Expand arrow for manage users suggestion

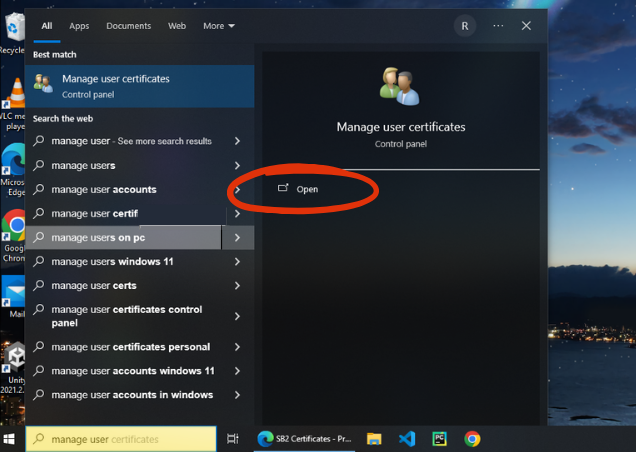[x=237, y=166]
